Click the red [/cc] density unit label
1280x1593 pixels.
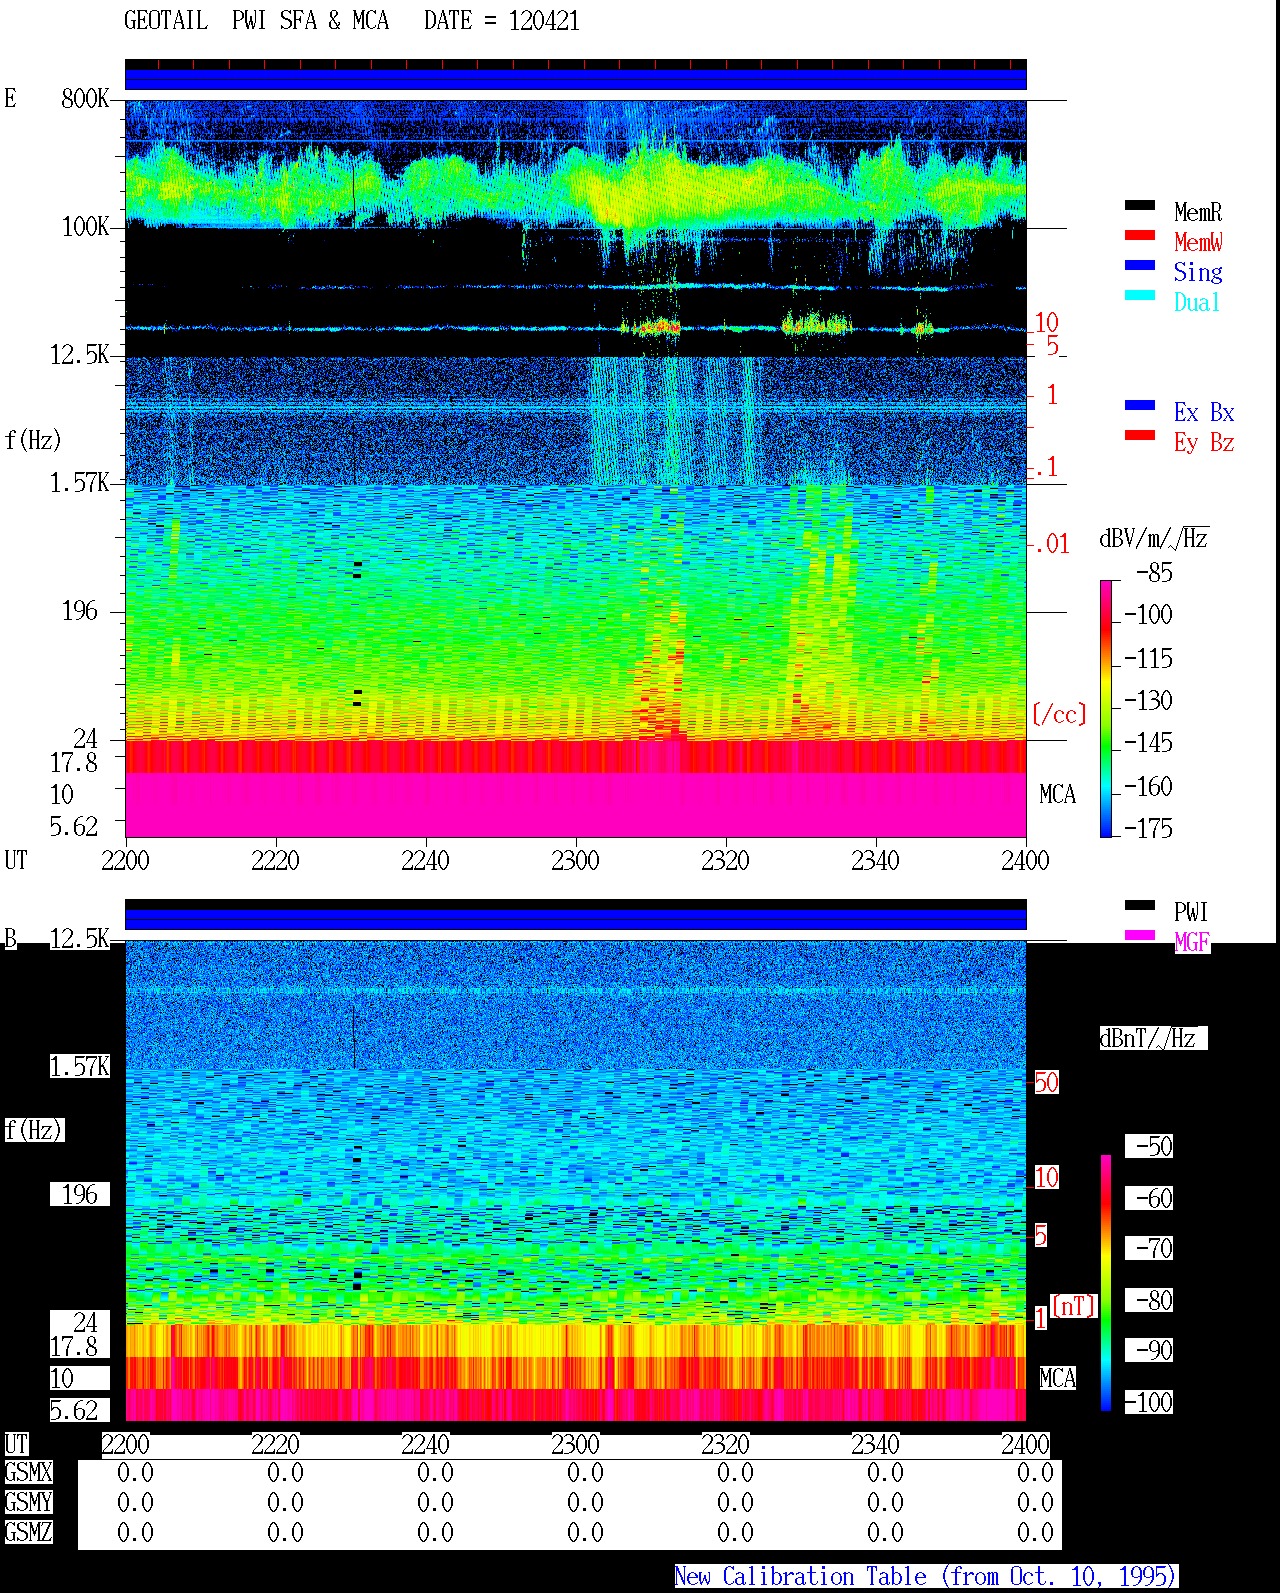pyautogui.click(x=1059, y=714)
